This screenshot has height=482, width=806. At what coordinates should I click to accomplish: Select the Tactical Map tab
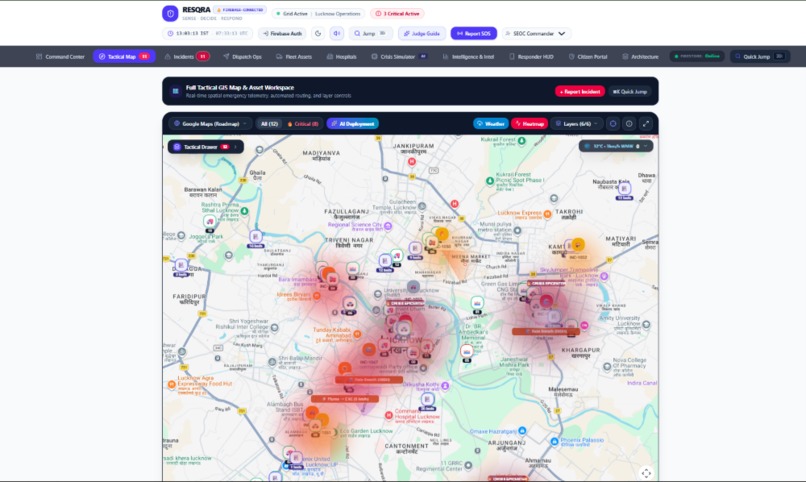[x=124, y=57]
